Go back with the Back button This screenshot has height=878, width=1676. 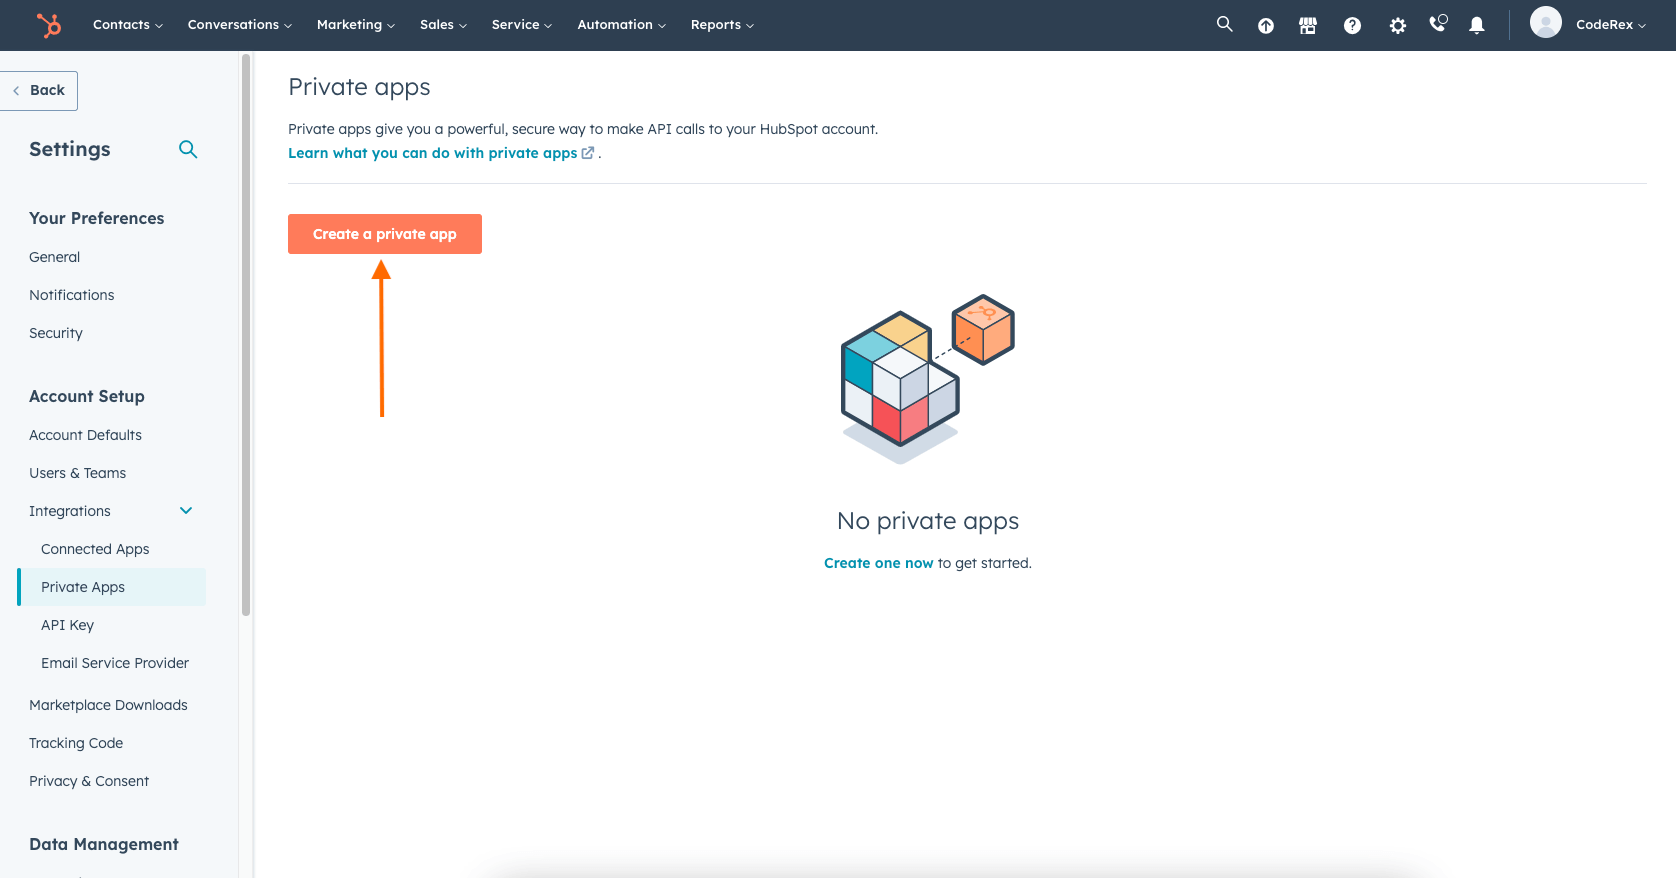tap(39, 91)
